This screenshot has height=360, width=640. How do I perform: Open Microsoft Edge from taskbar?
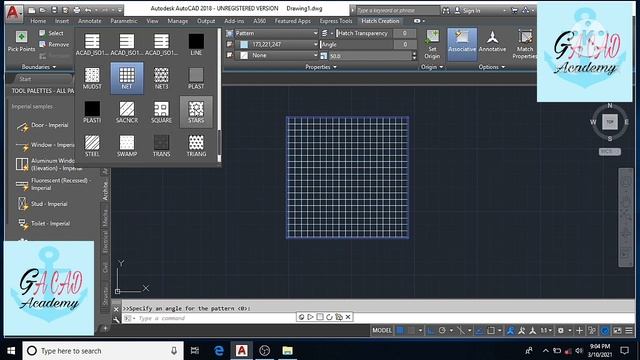click(x=219, y=351)
